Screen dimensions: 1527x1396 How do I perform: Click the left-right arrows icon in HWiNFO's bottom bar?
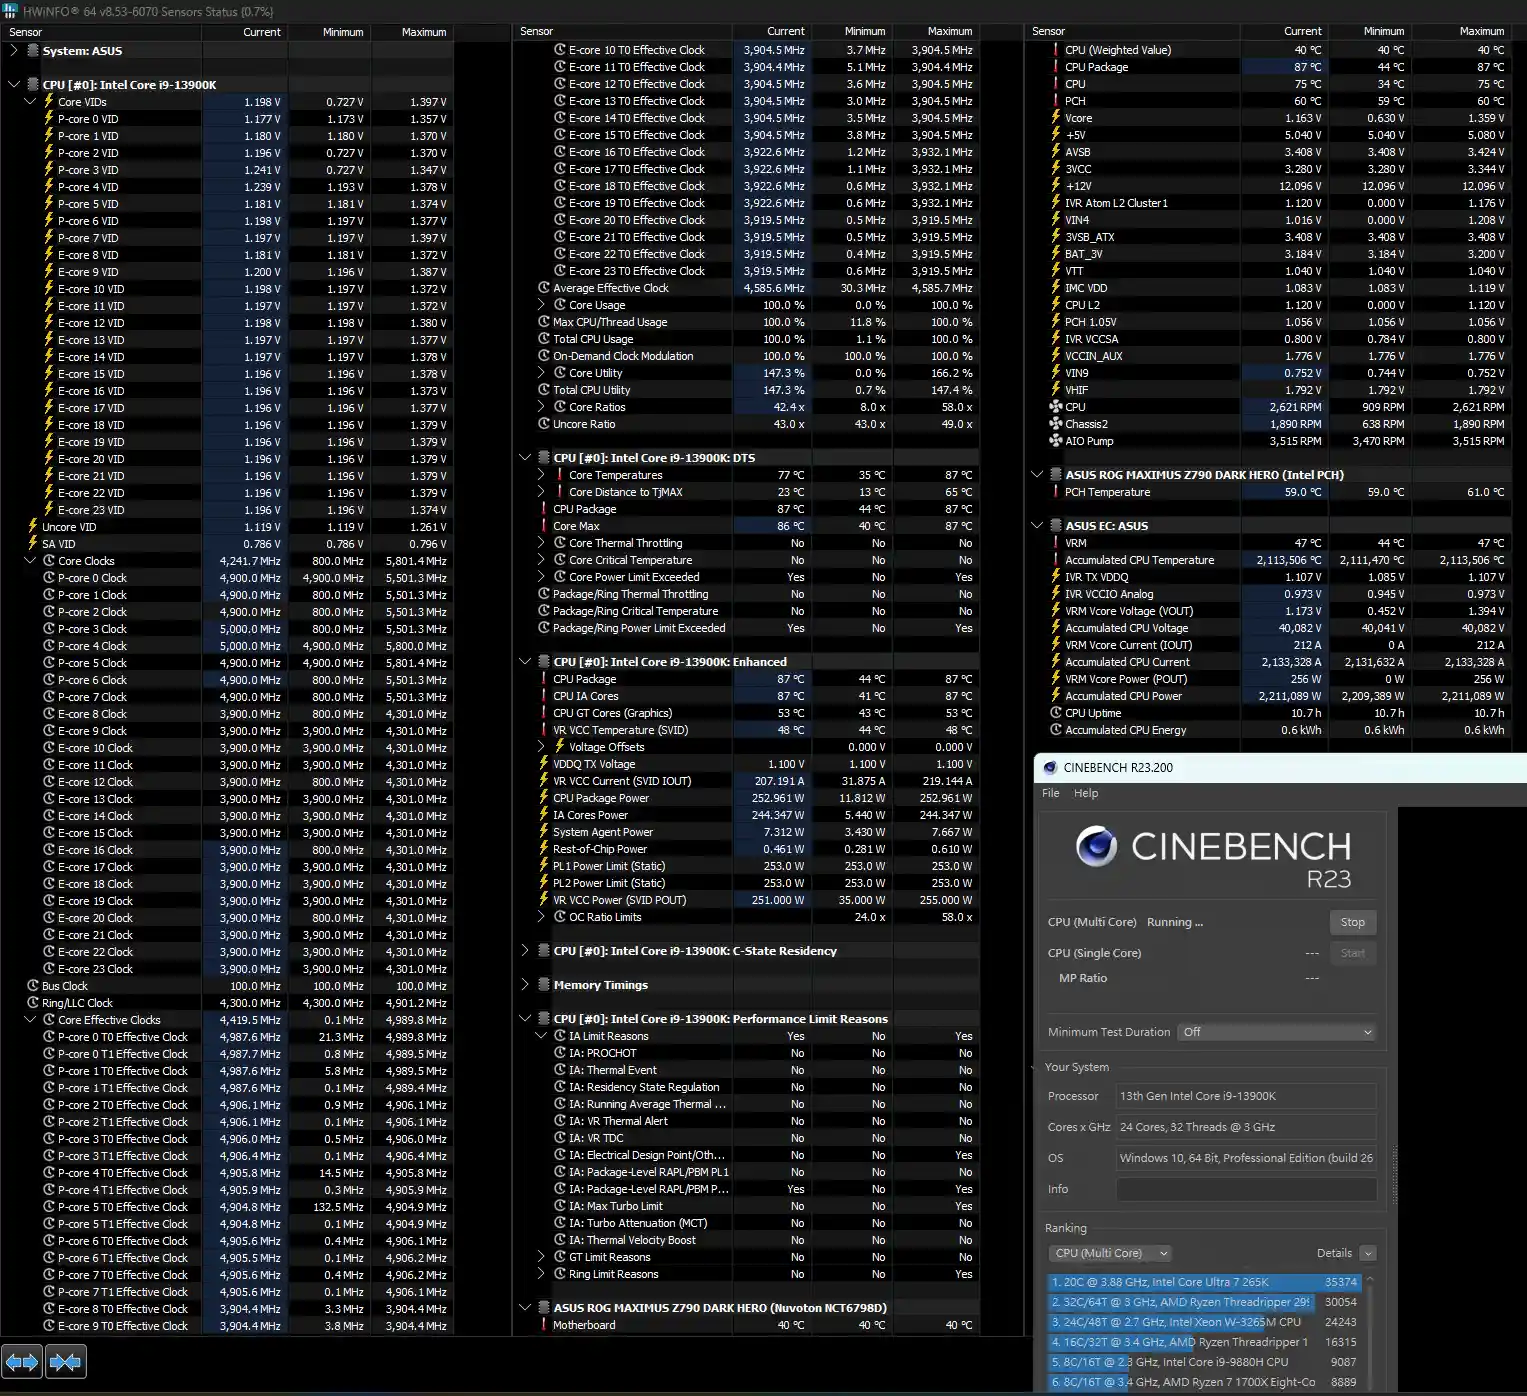[x=22, y=1361]
